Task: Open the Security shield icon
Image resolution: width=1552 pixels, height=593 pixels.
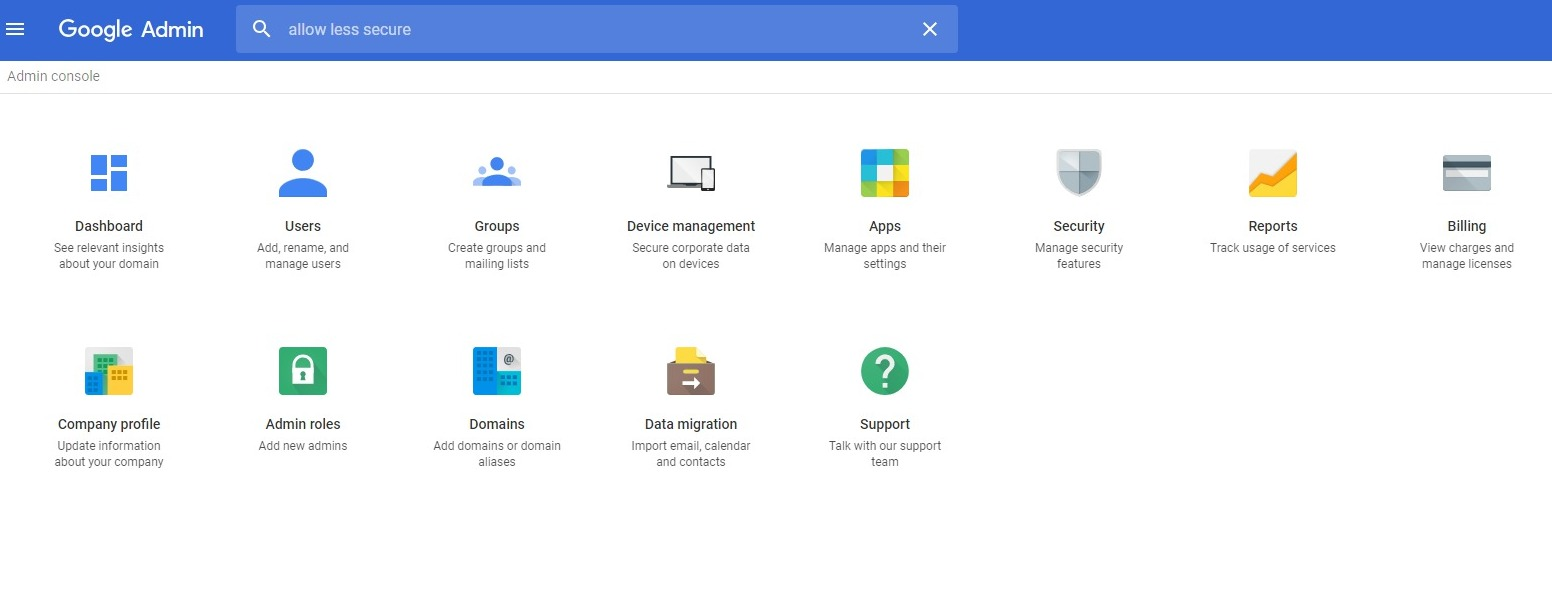Action: click(x=1079, y=173)
